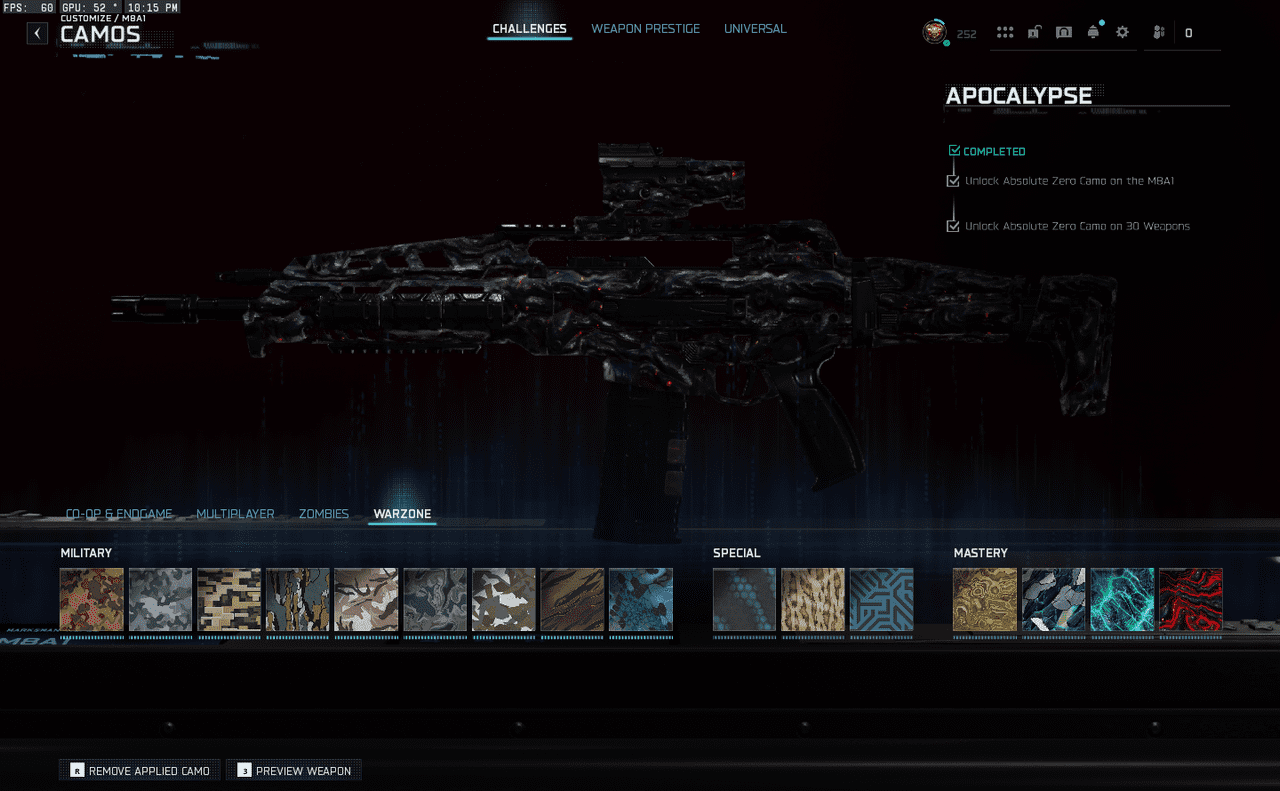Click the unlock padlock icon in top bar
The height and width of the screenshot is (791, 1280).
pos(1034,33)
